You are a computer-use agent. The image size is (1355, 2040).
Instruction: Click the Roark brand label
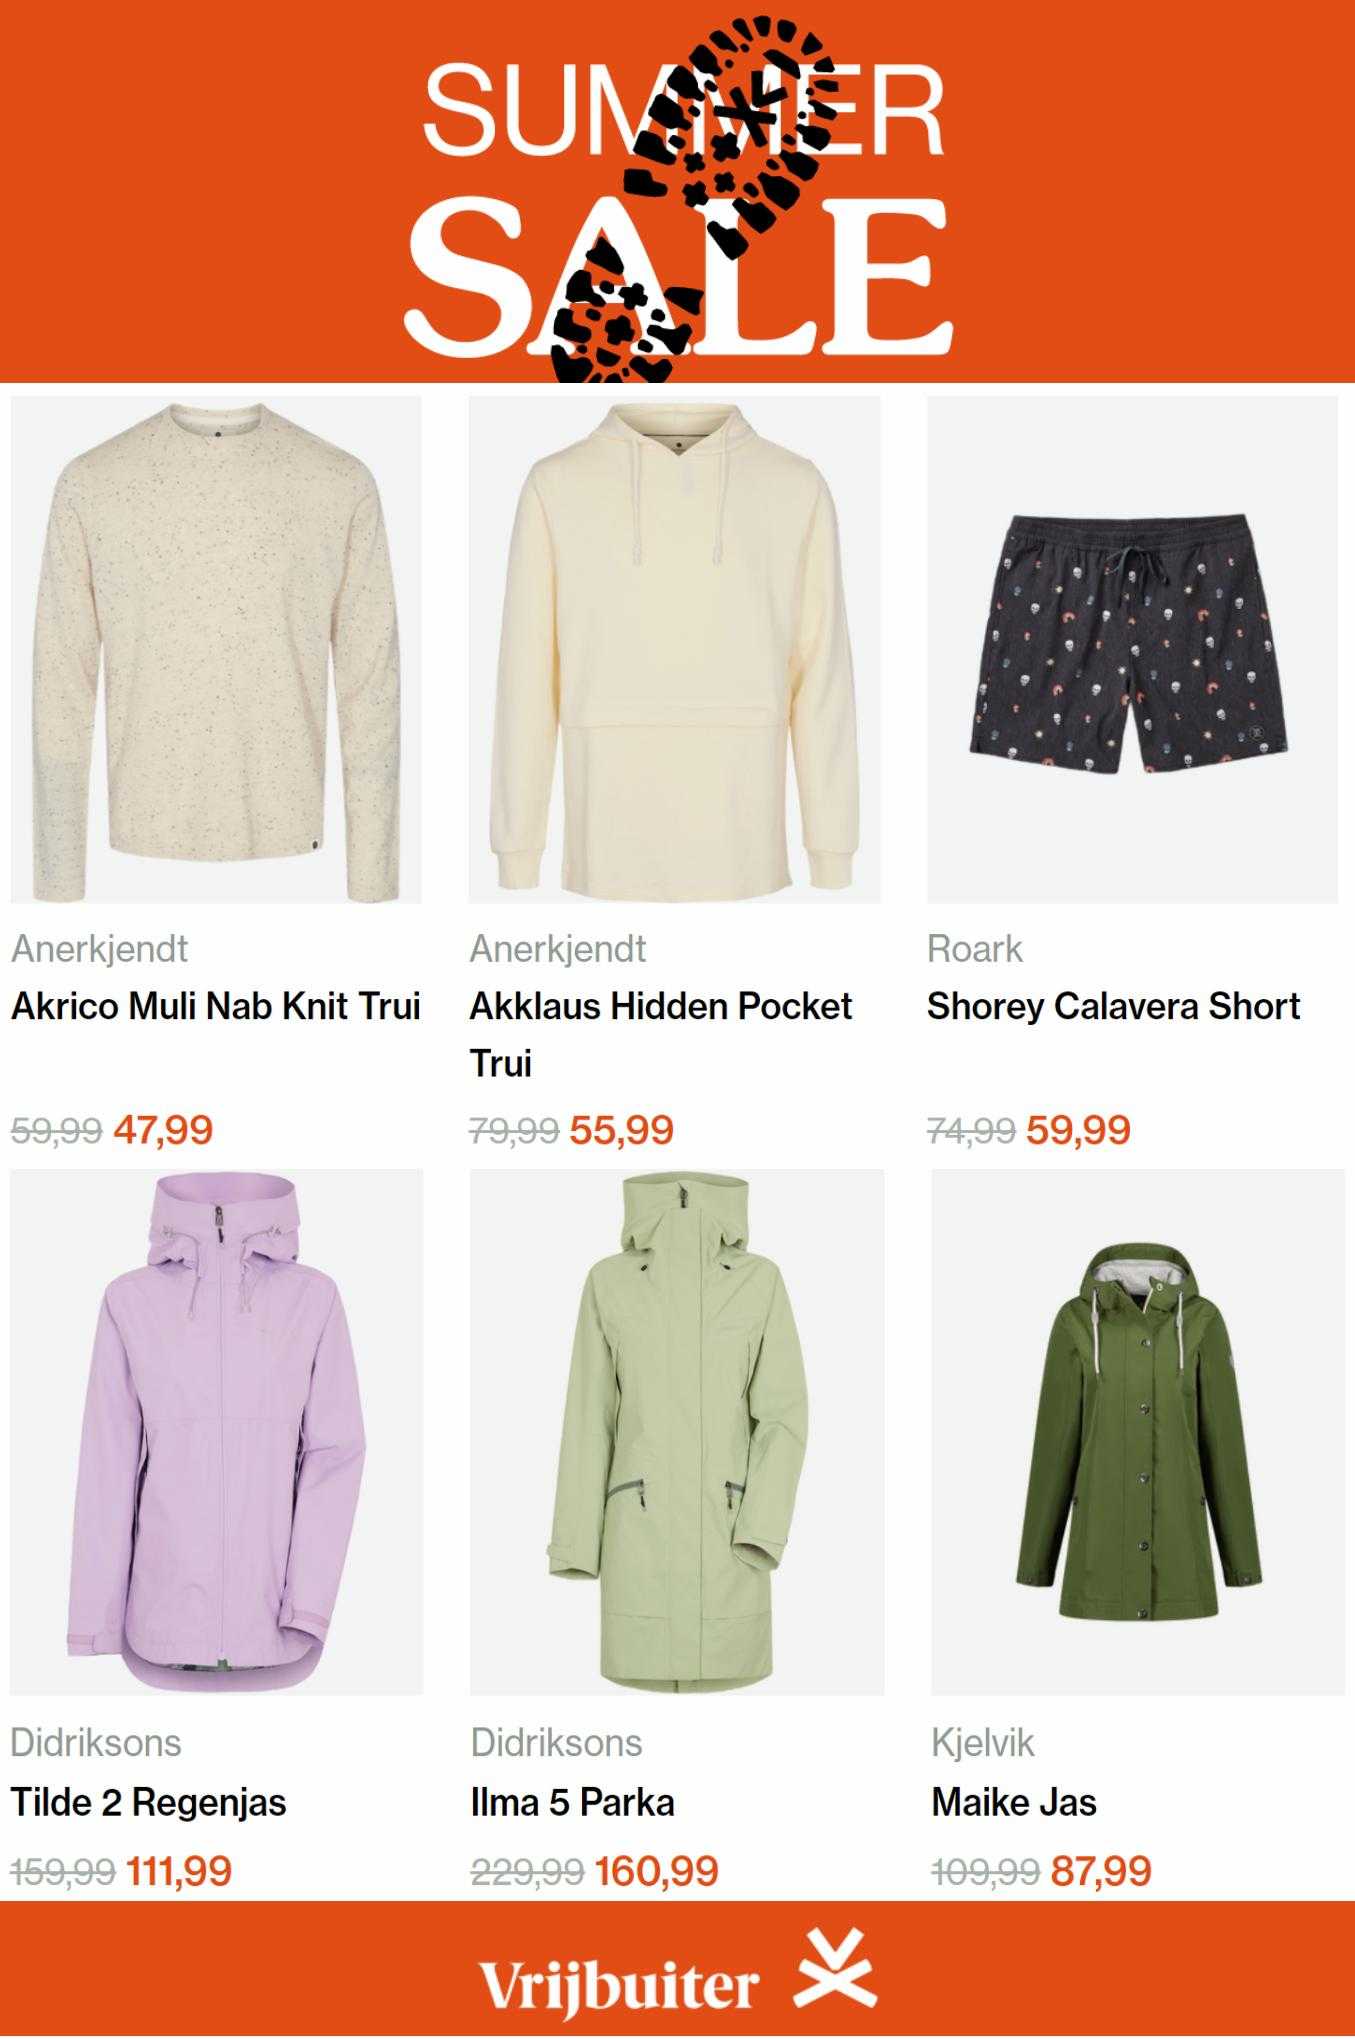point(975,949)
